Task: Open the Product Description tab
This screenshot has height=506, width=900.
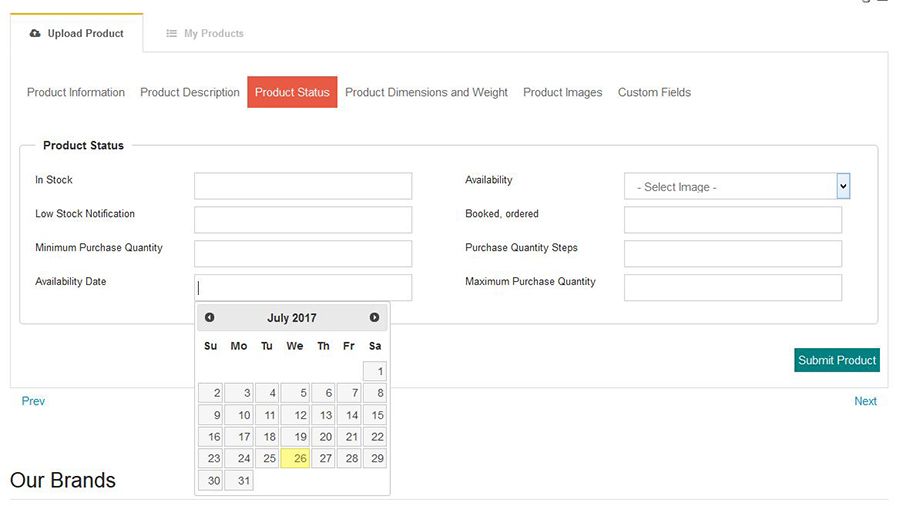Action: click(x=190, y=92)
